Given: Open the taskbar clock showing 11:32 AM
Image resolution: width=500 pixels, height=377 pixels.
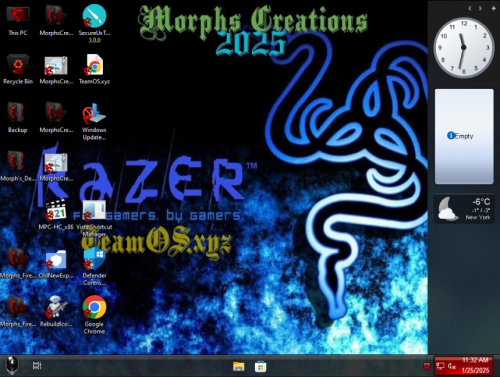Looking at the screenshot, I should click(475, 365).
